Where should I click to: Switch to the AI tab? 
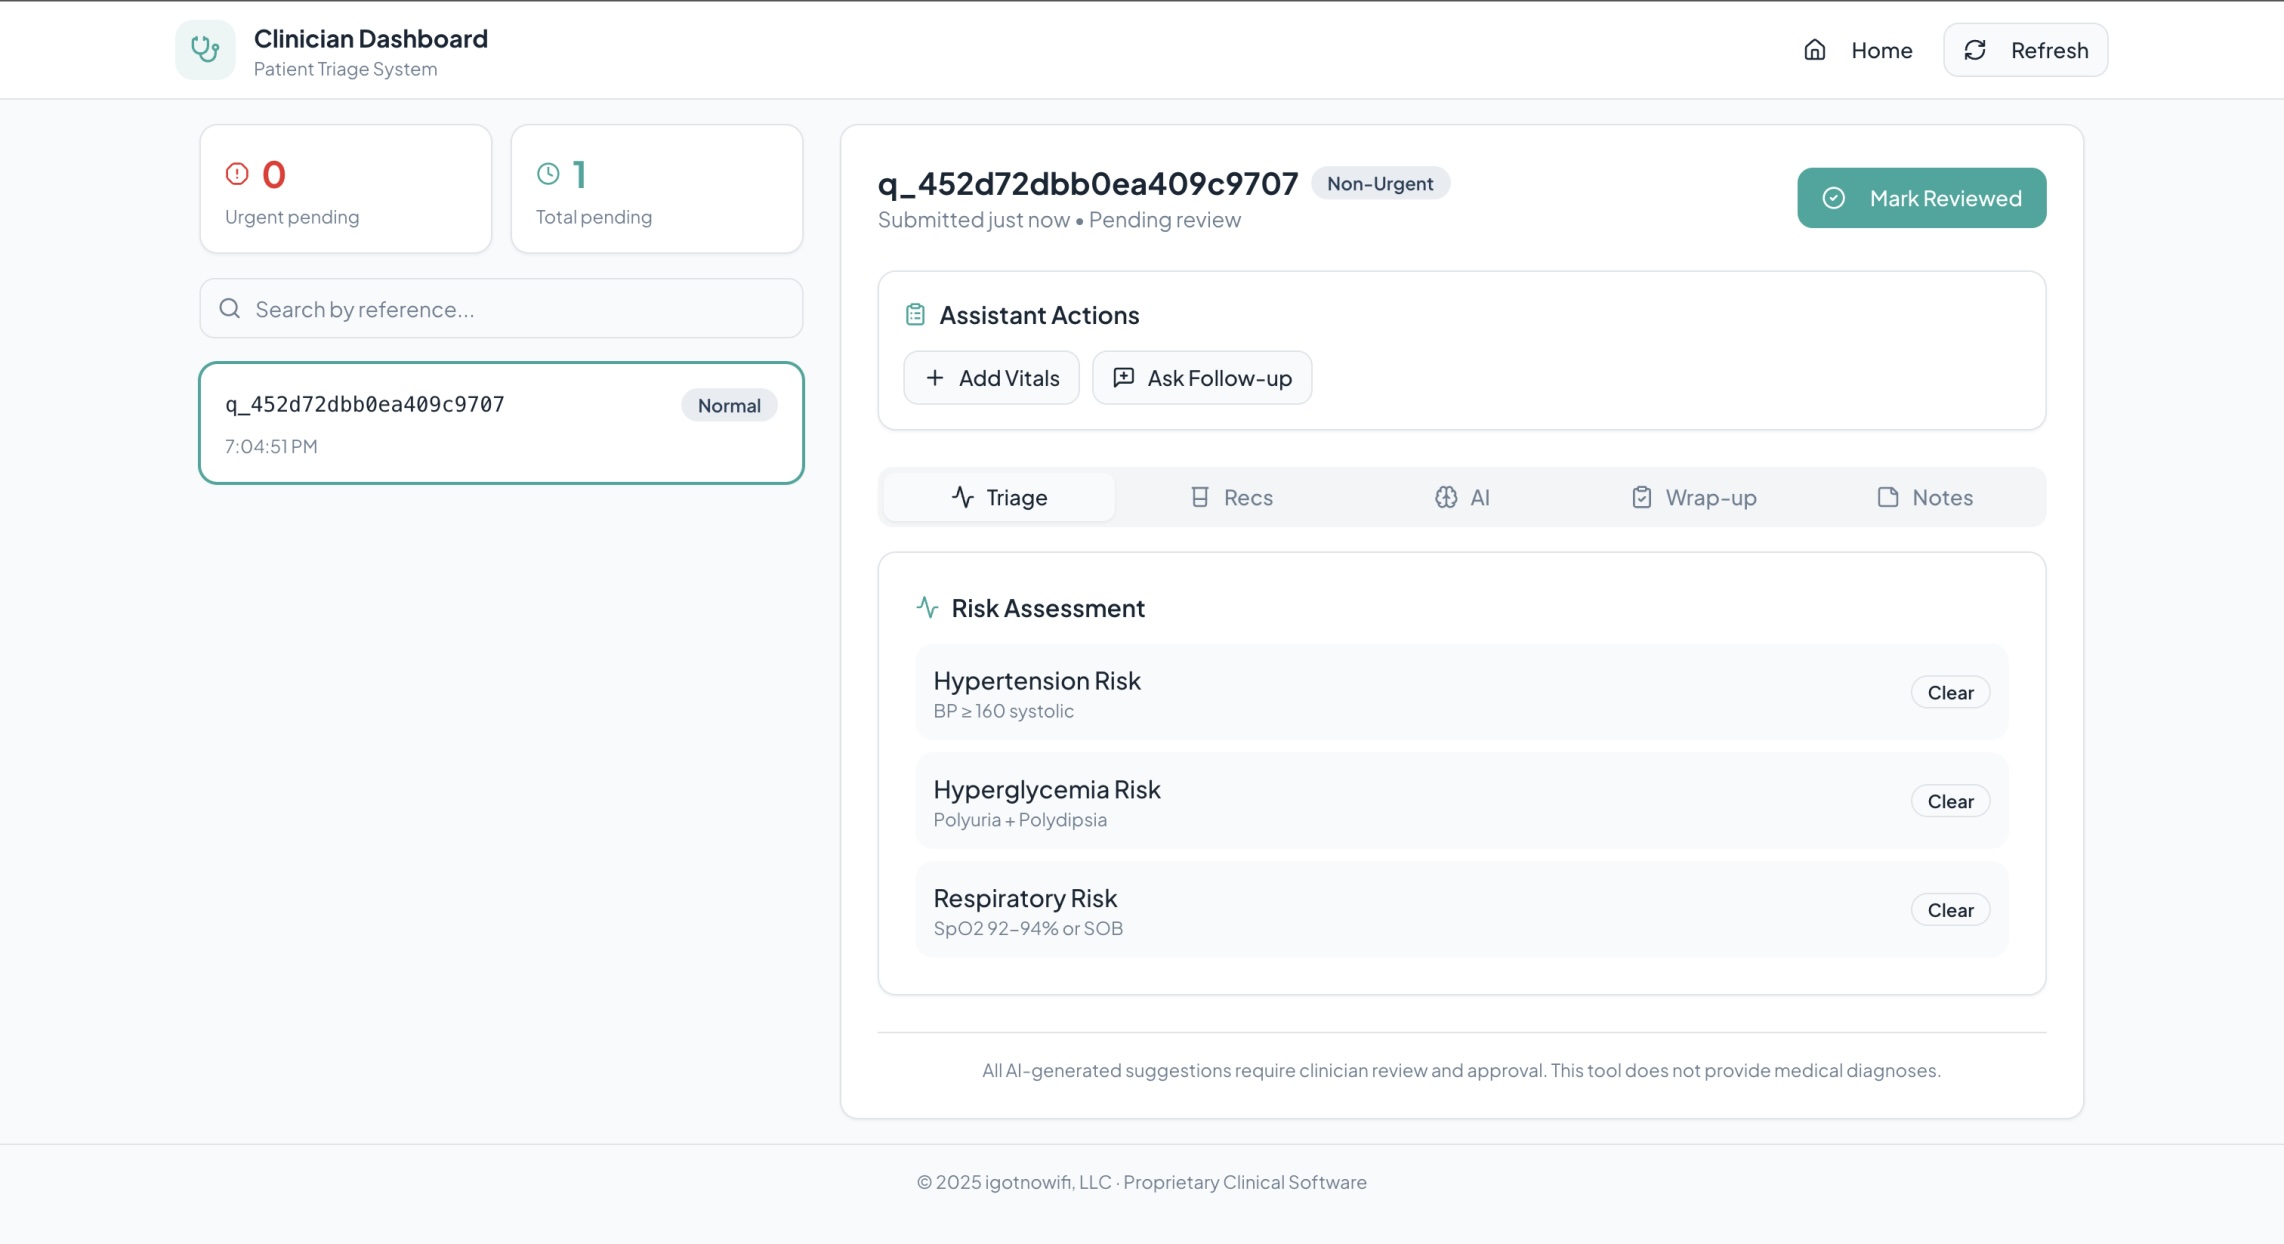[x=1462, y=497]
